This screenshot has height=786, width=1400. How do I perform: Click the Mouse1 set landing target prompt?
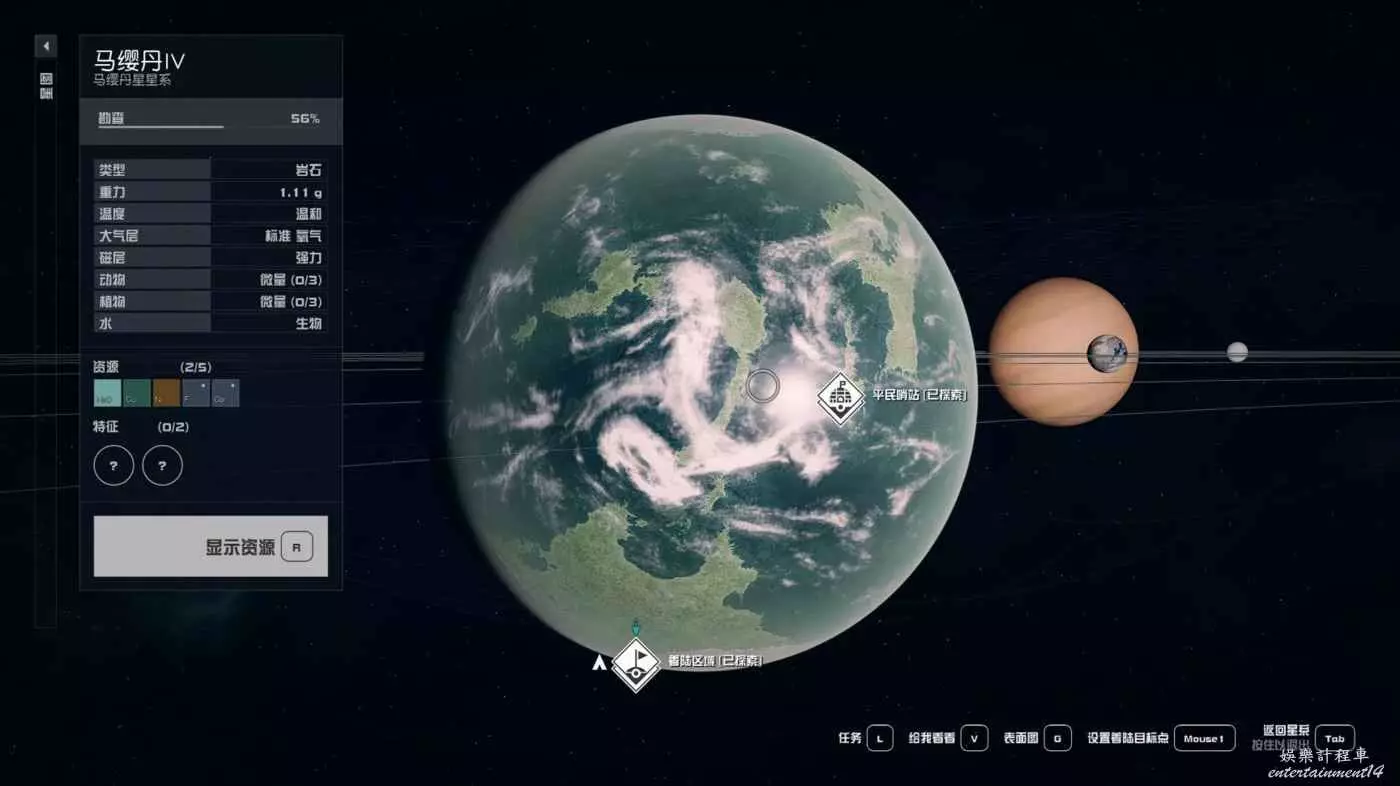point(1203,739)
